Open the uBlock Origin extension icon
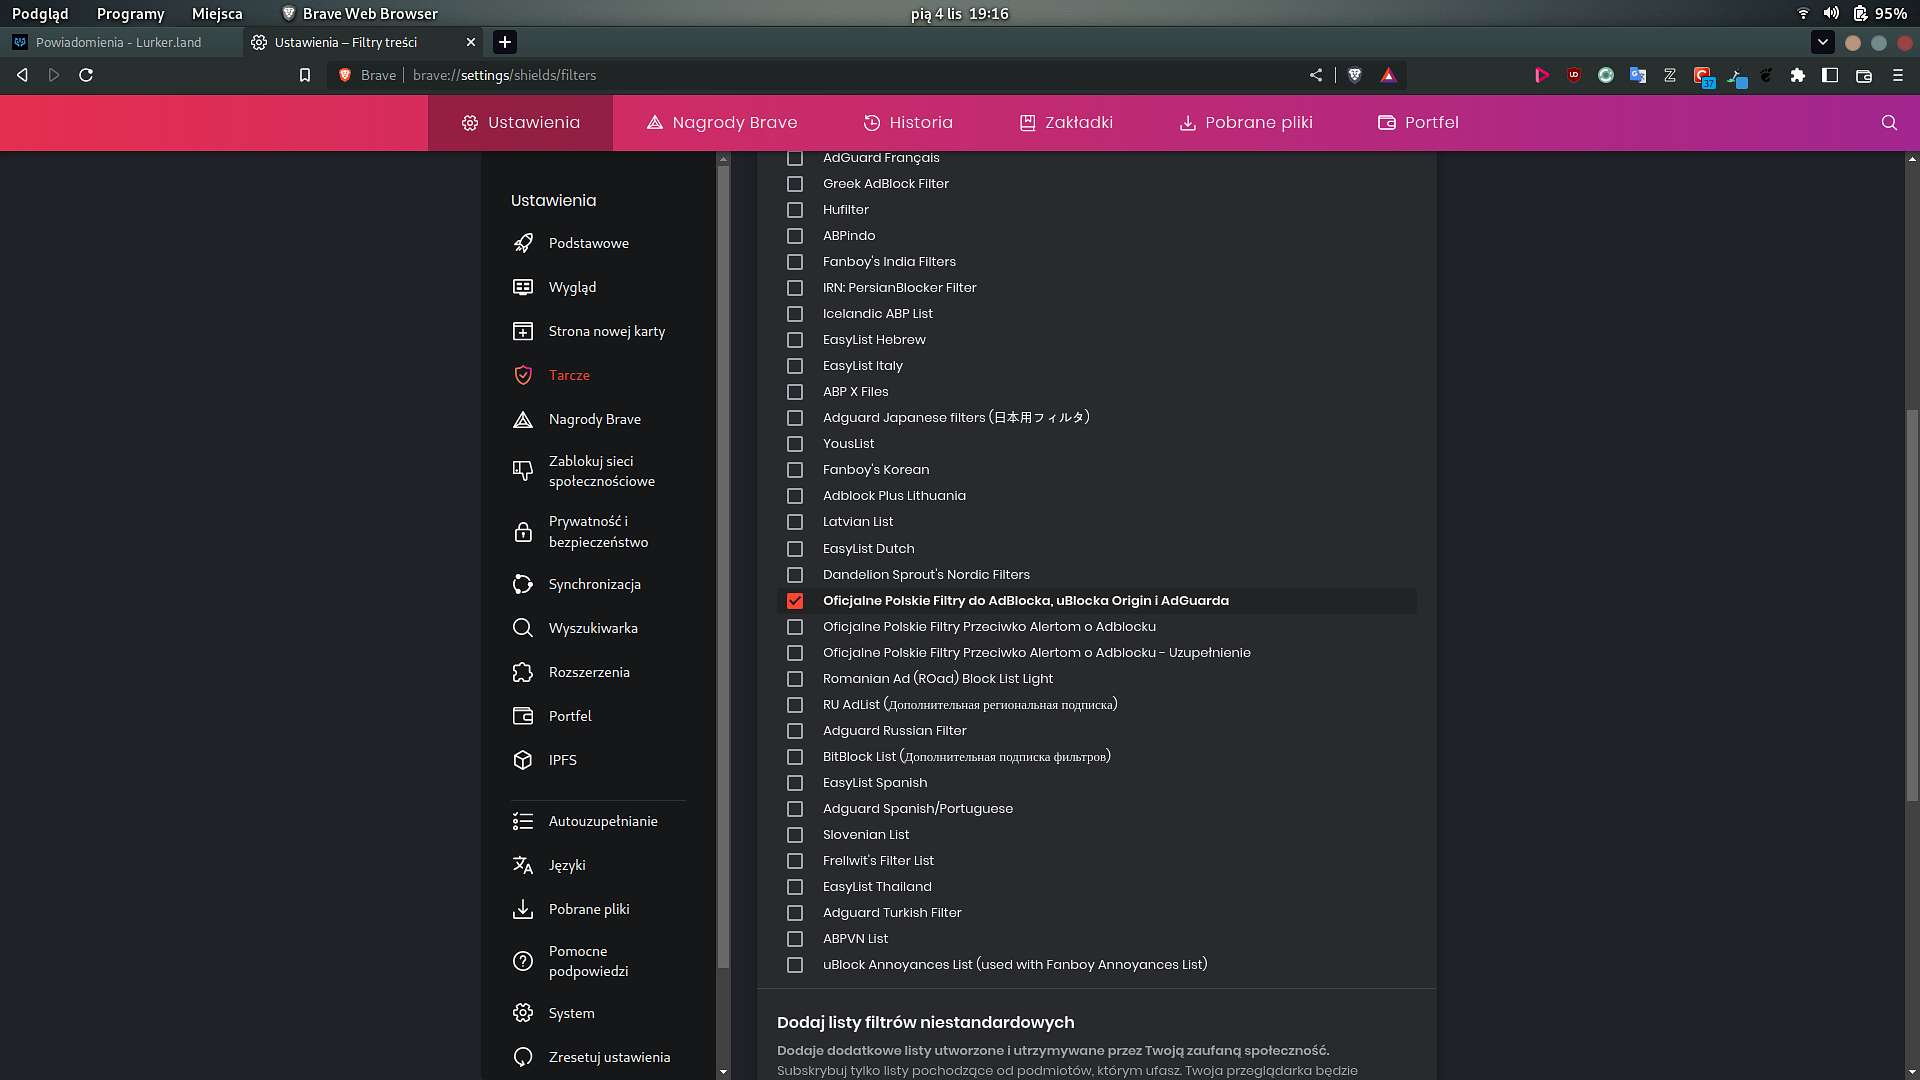1920x1080 pixels. point(1574,75)
